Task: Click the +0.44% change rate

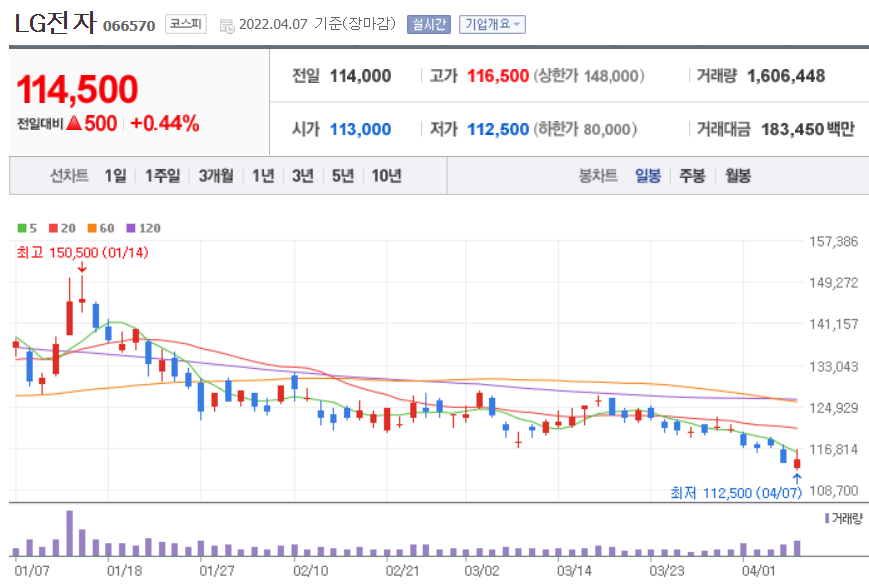Action: (x=165, y=123)
